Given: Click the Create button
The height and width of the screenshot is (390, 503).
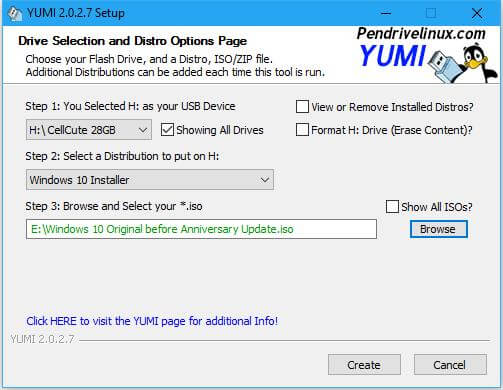Looking at the screenshot, I should pyautogui.click(x=364, y=365).
